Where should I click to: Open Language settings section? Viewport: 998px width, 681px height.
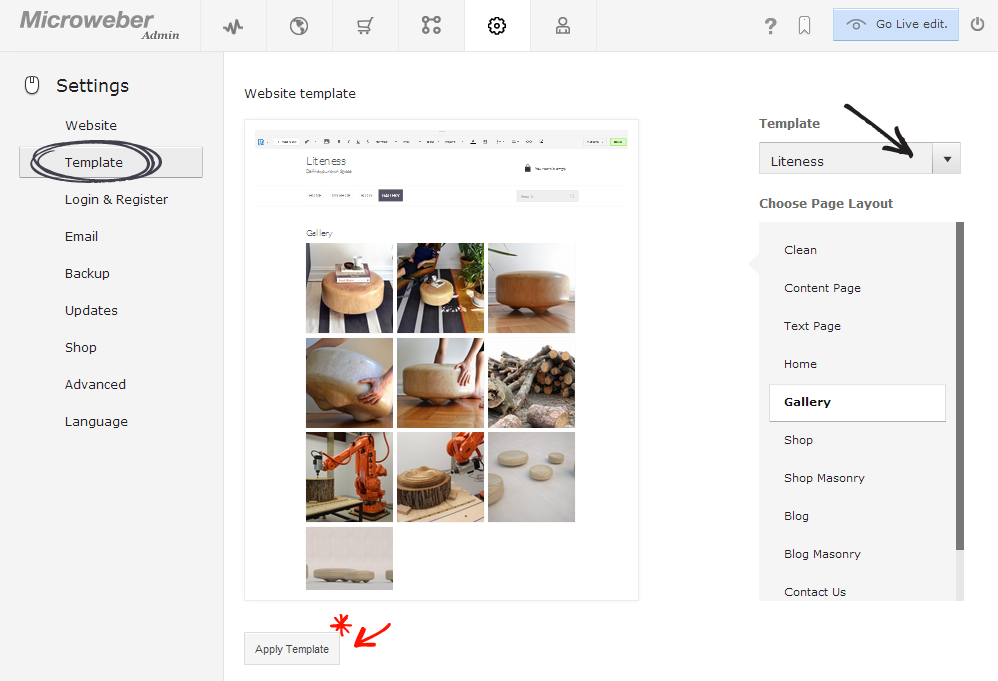96,421
